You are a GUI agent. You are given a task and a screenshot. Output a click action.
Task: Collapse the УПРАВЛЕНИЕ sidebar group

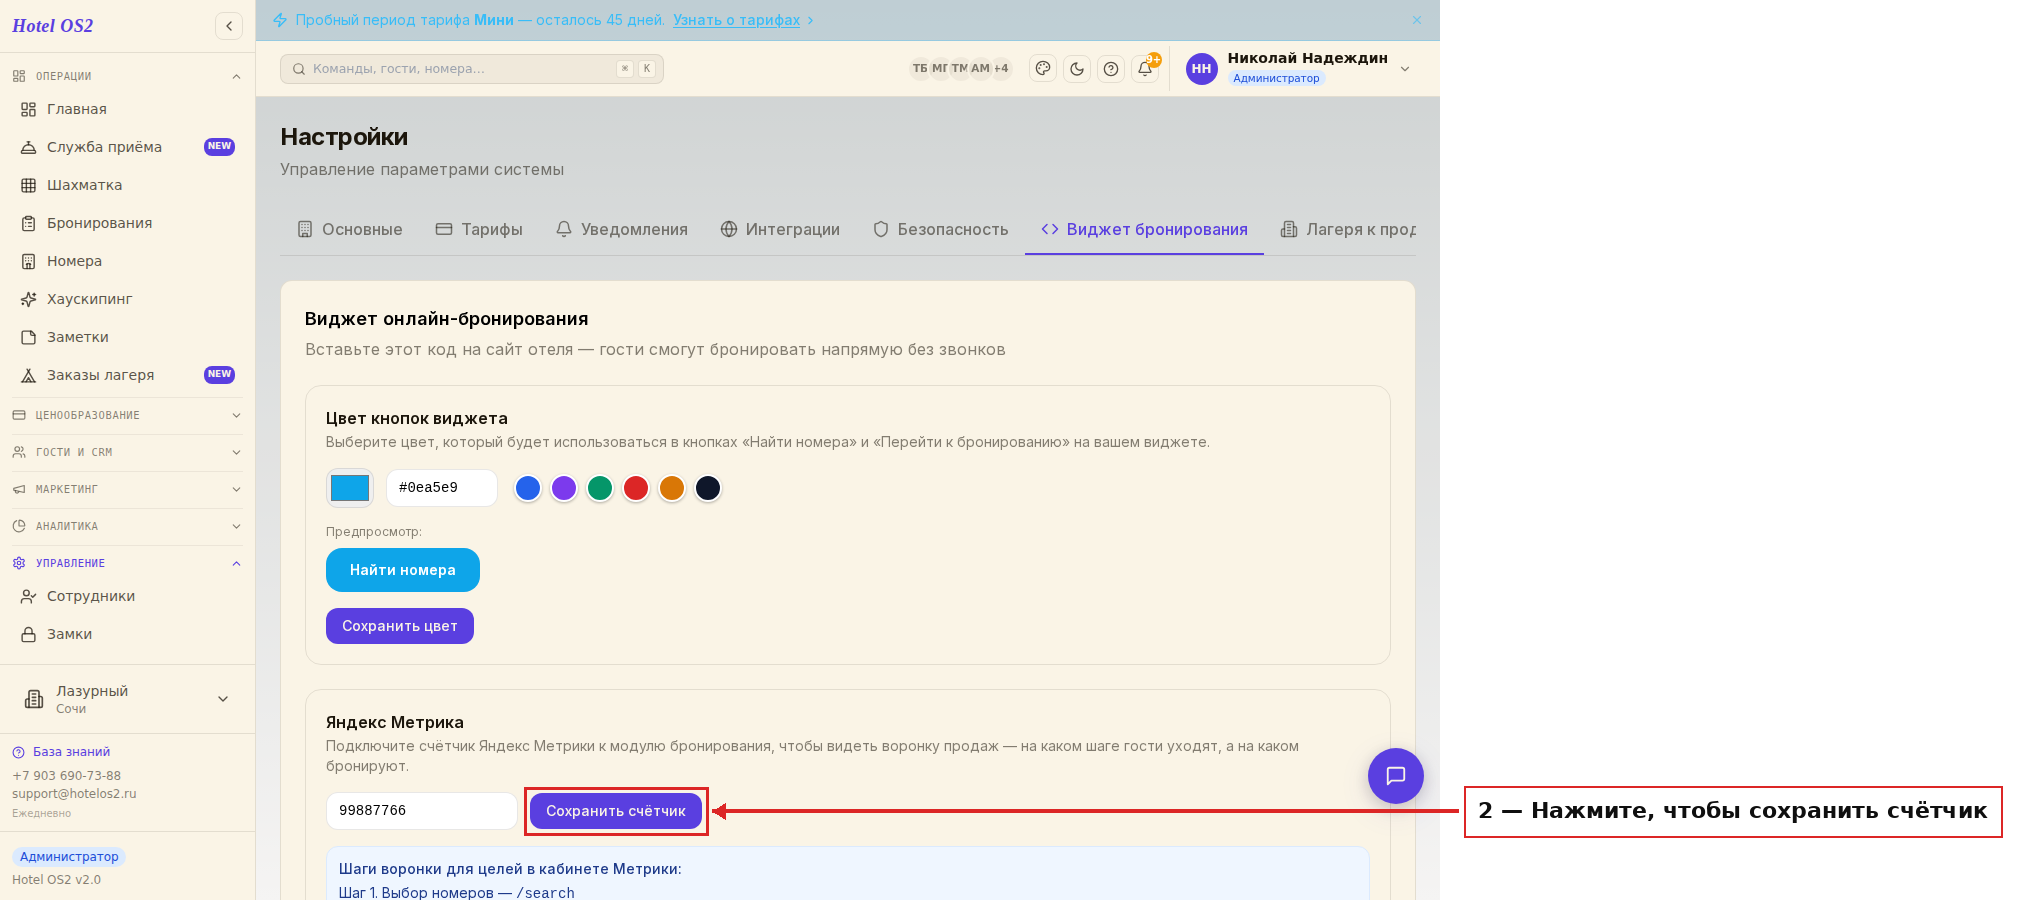pyautogui.click(x=127, y=563)
